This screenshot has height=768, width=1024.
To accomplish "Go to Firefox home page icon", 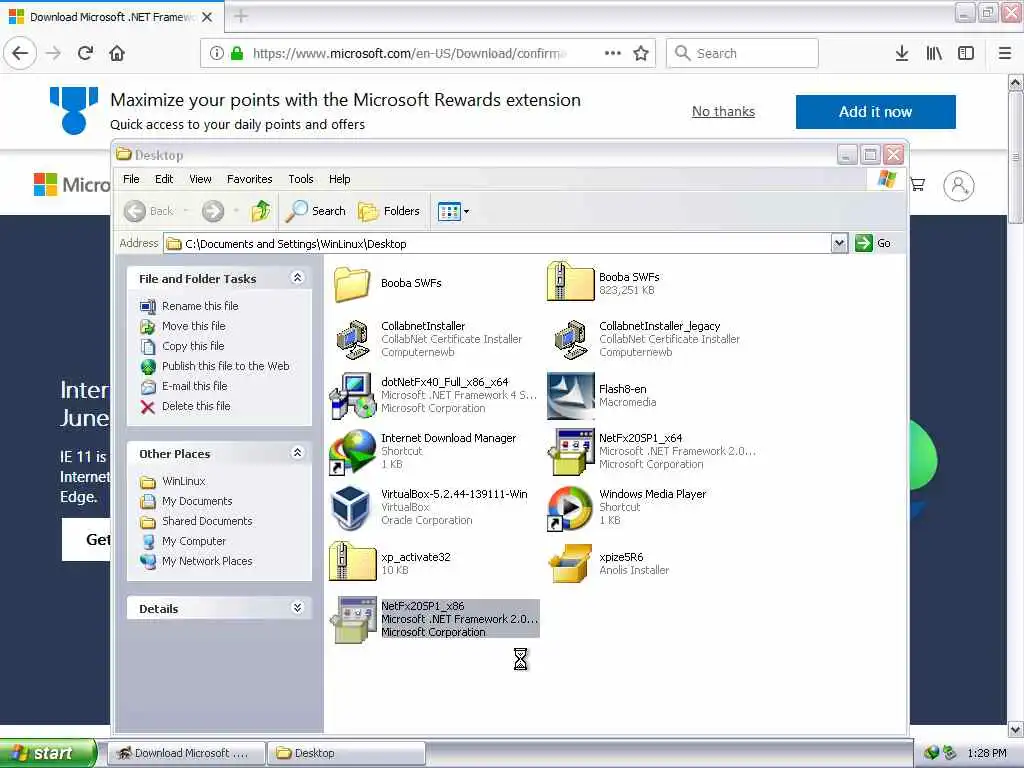I will pos(117,53).
